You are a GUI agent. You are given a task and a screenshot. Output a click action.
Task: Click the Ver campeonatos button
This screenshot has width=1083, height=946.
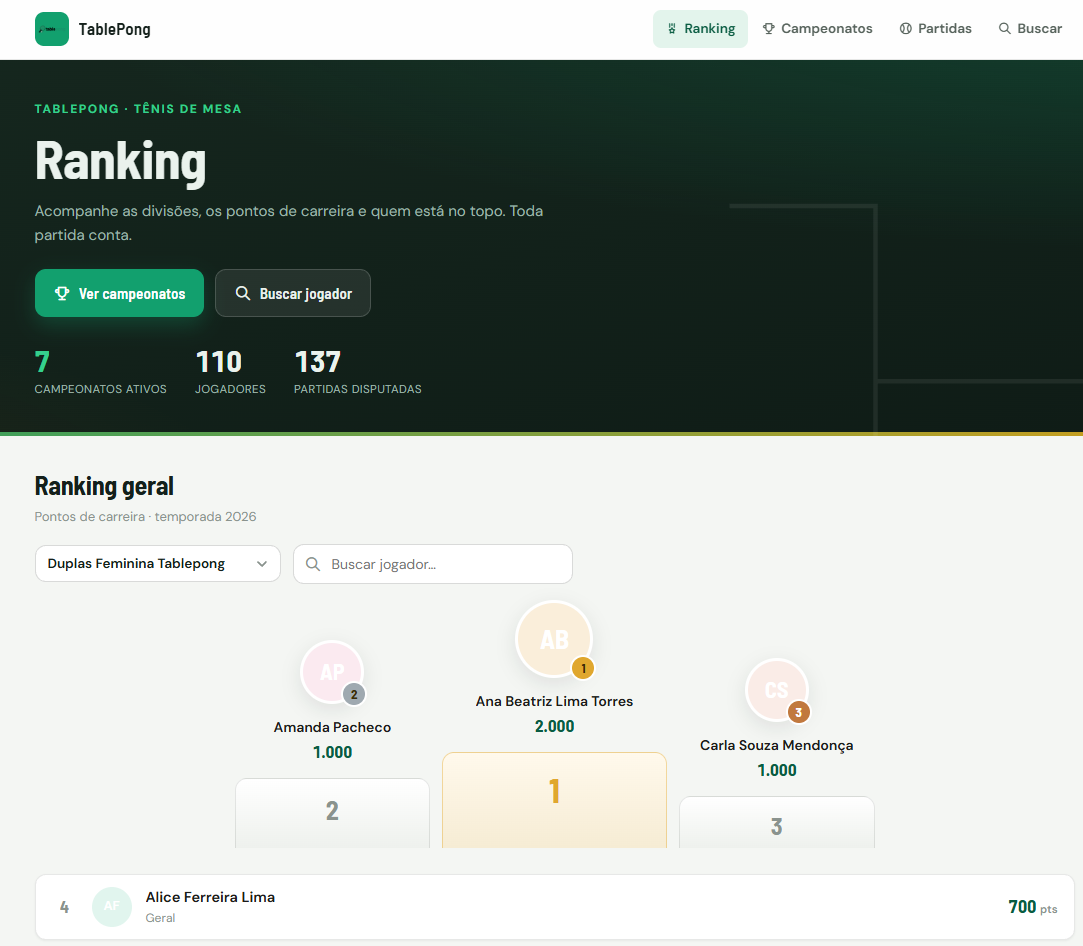(119, 293)
